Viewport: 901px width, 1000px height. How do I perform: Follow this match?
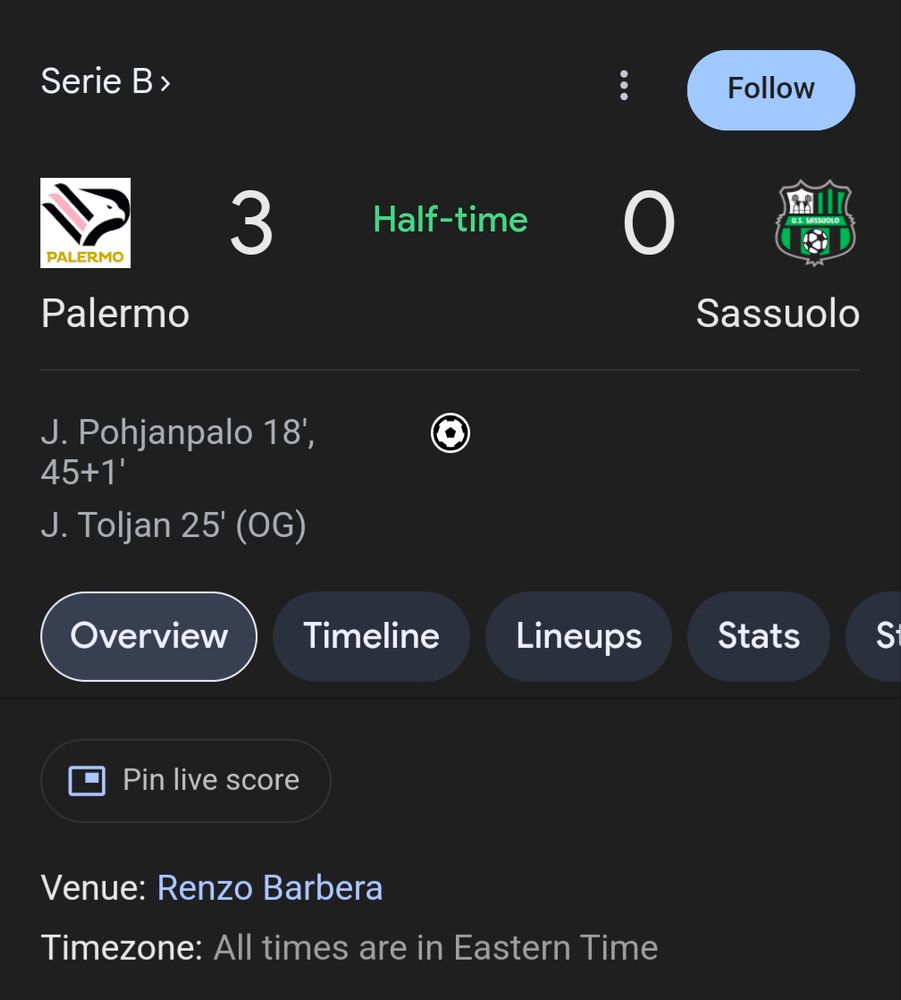click(x=770, y=89)
